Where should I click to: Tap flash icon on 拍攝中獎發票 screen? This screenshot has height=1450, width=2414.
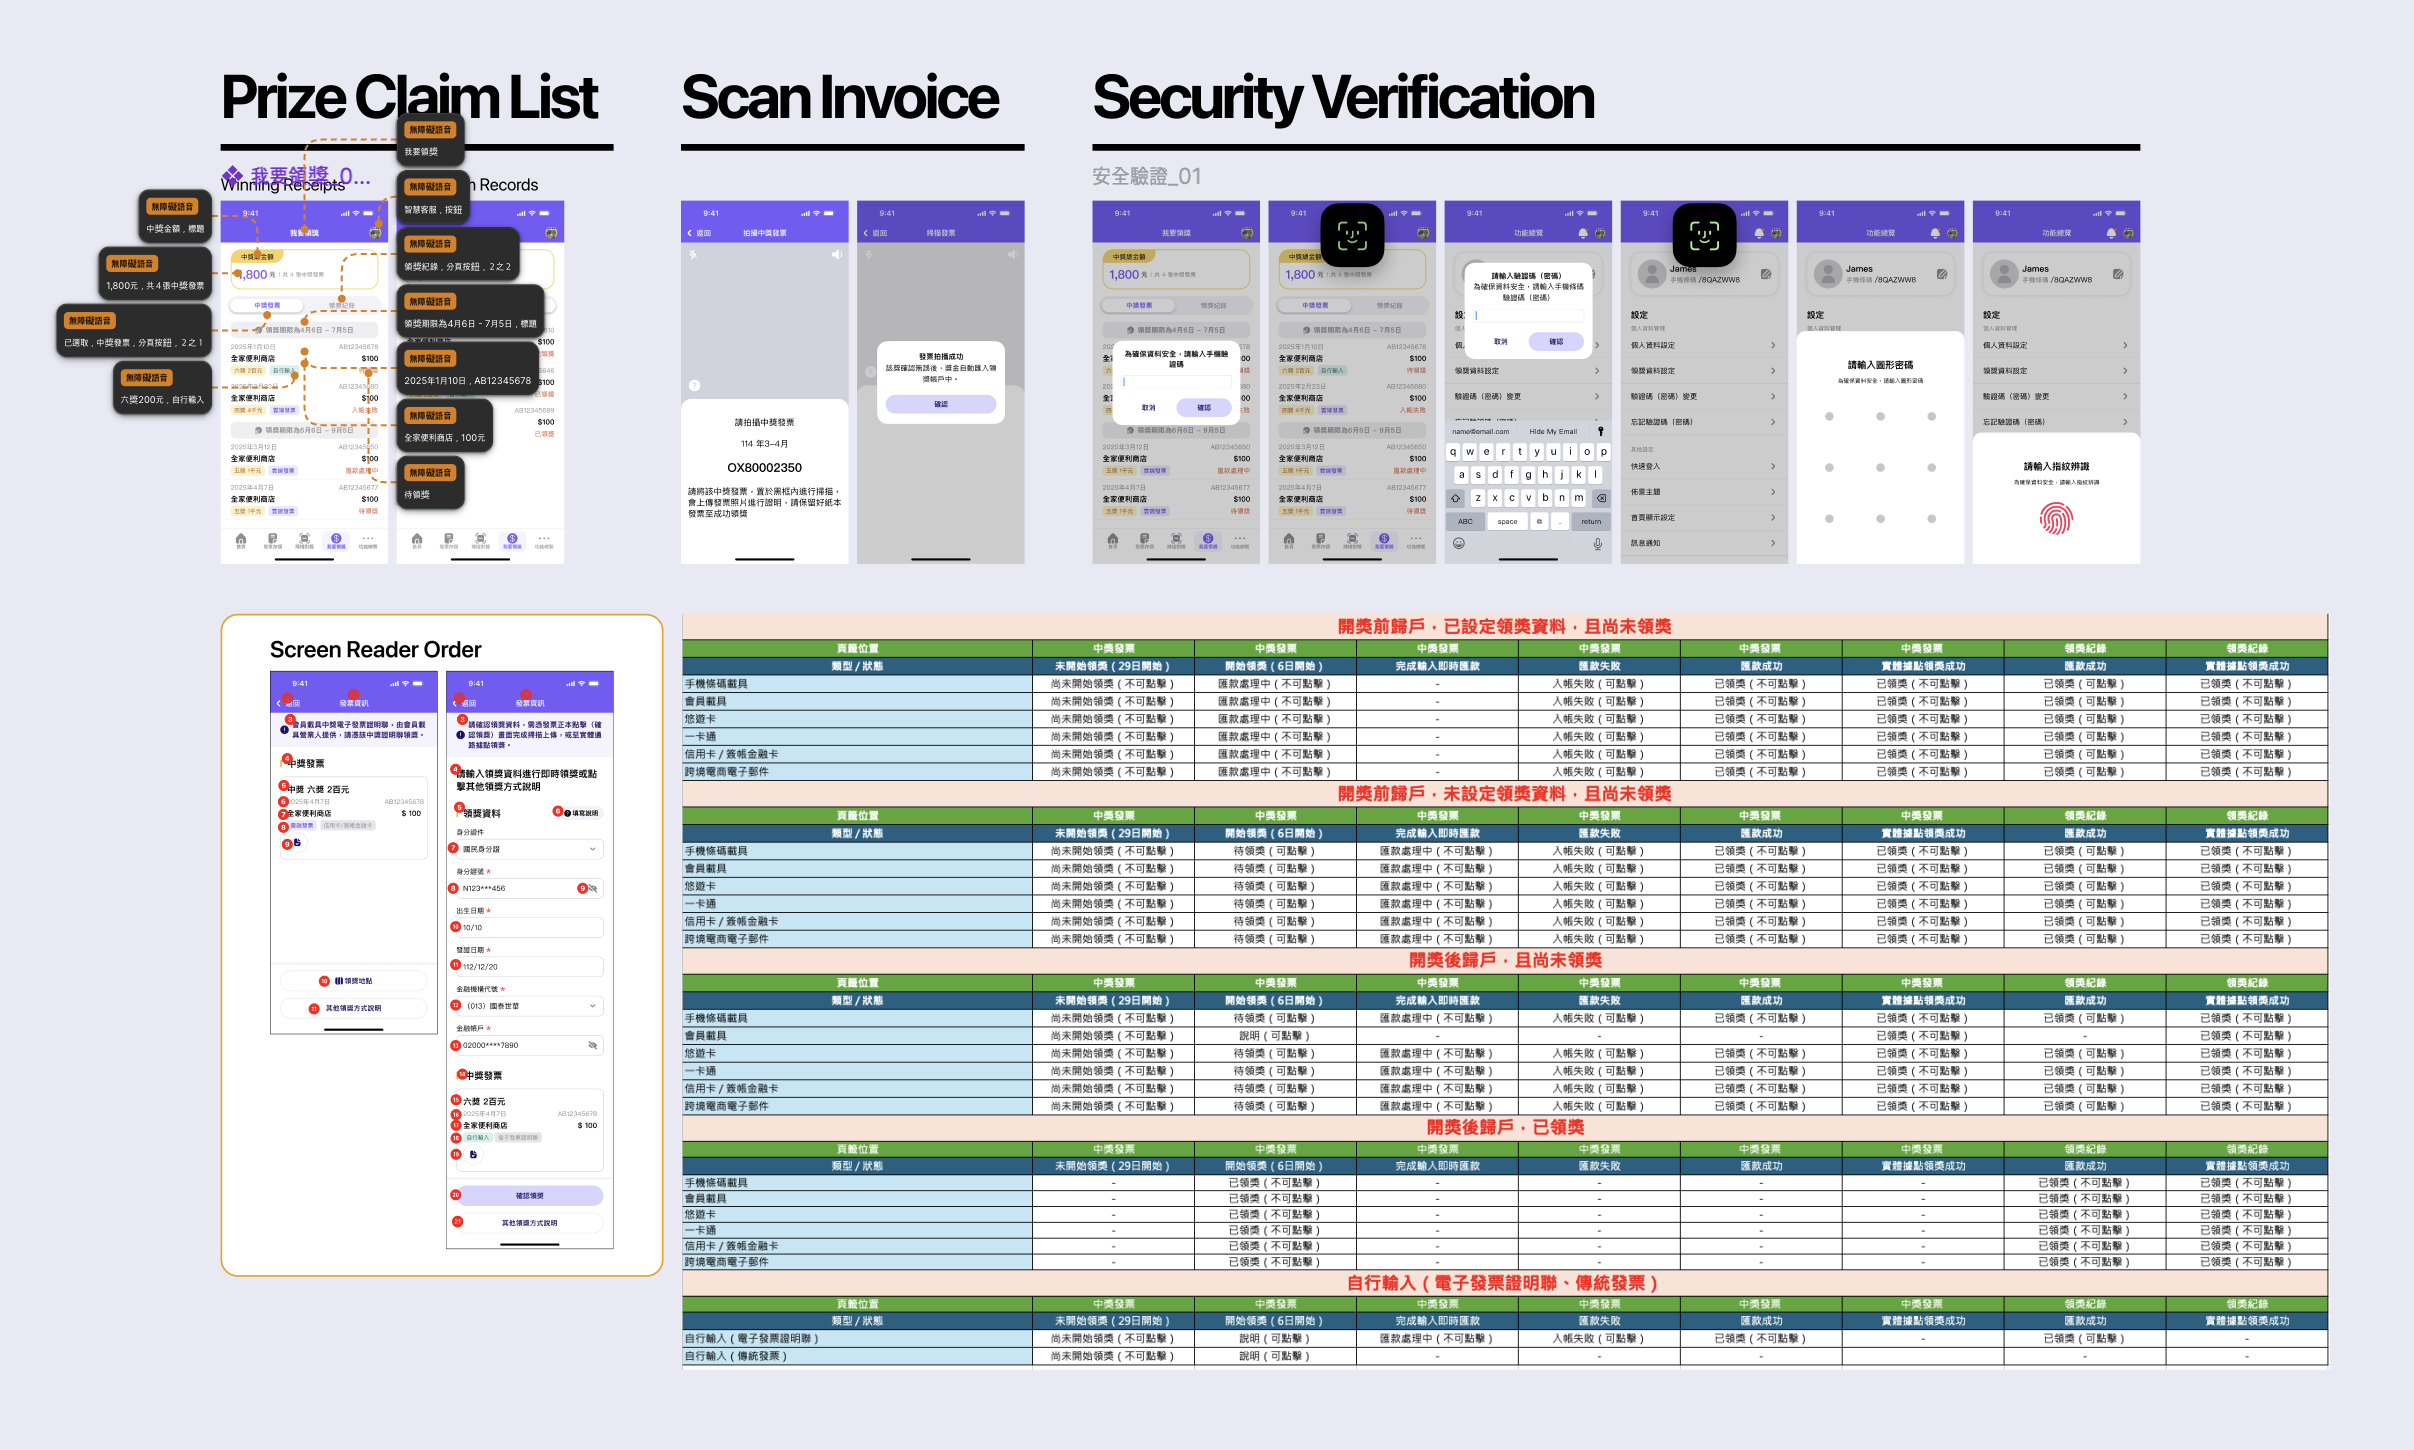tap(692, 255)
